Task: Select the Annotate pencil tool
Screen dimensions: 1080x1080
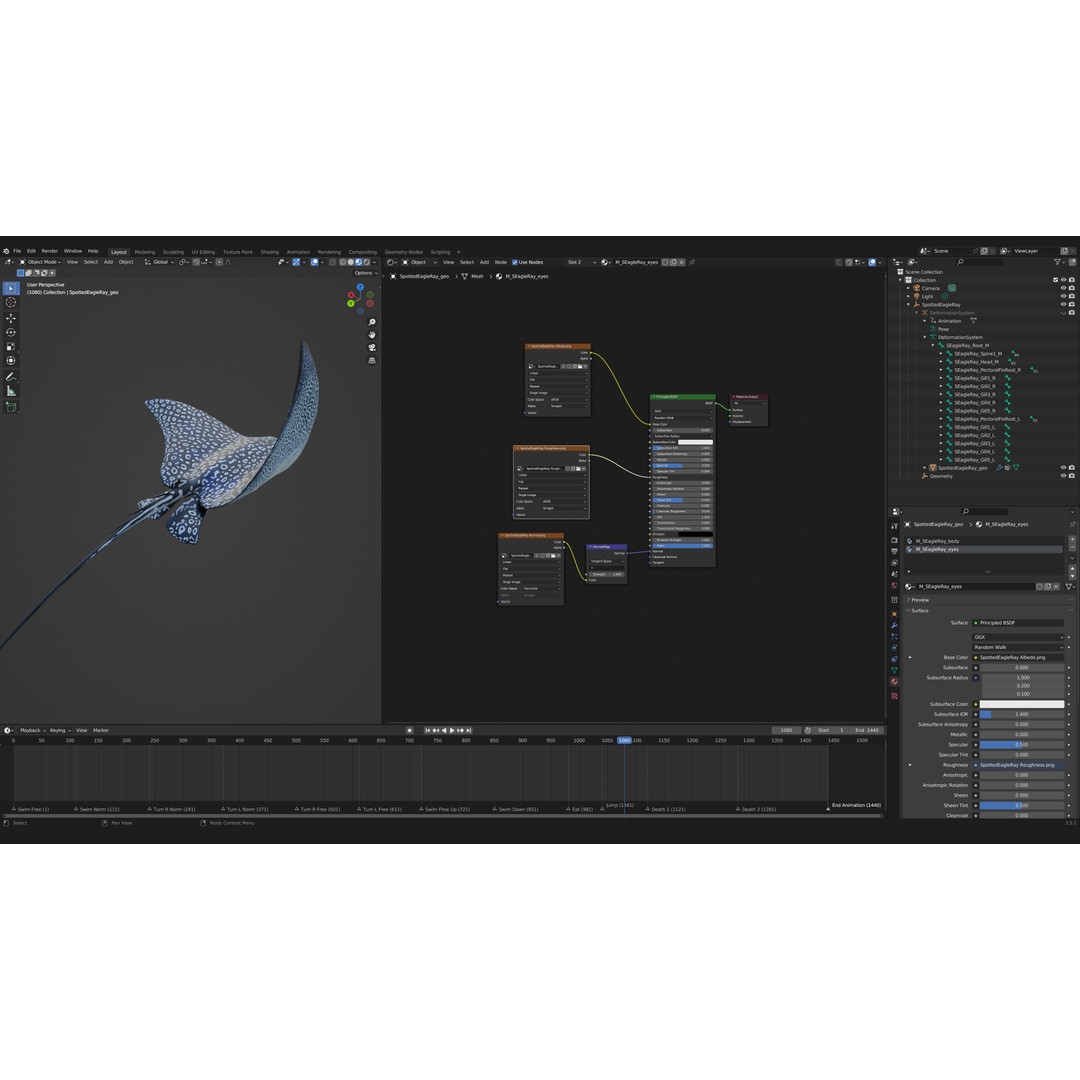Action: pyautogui.click(x=11, y=377)
